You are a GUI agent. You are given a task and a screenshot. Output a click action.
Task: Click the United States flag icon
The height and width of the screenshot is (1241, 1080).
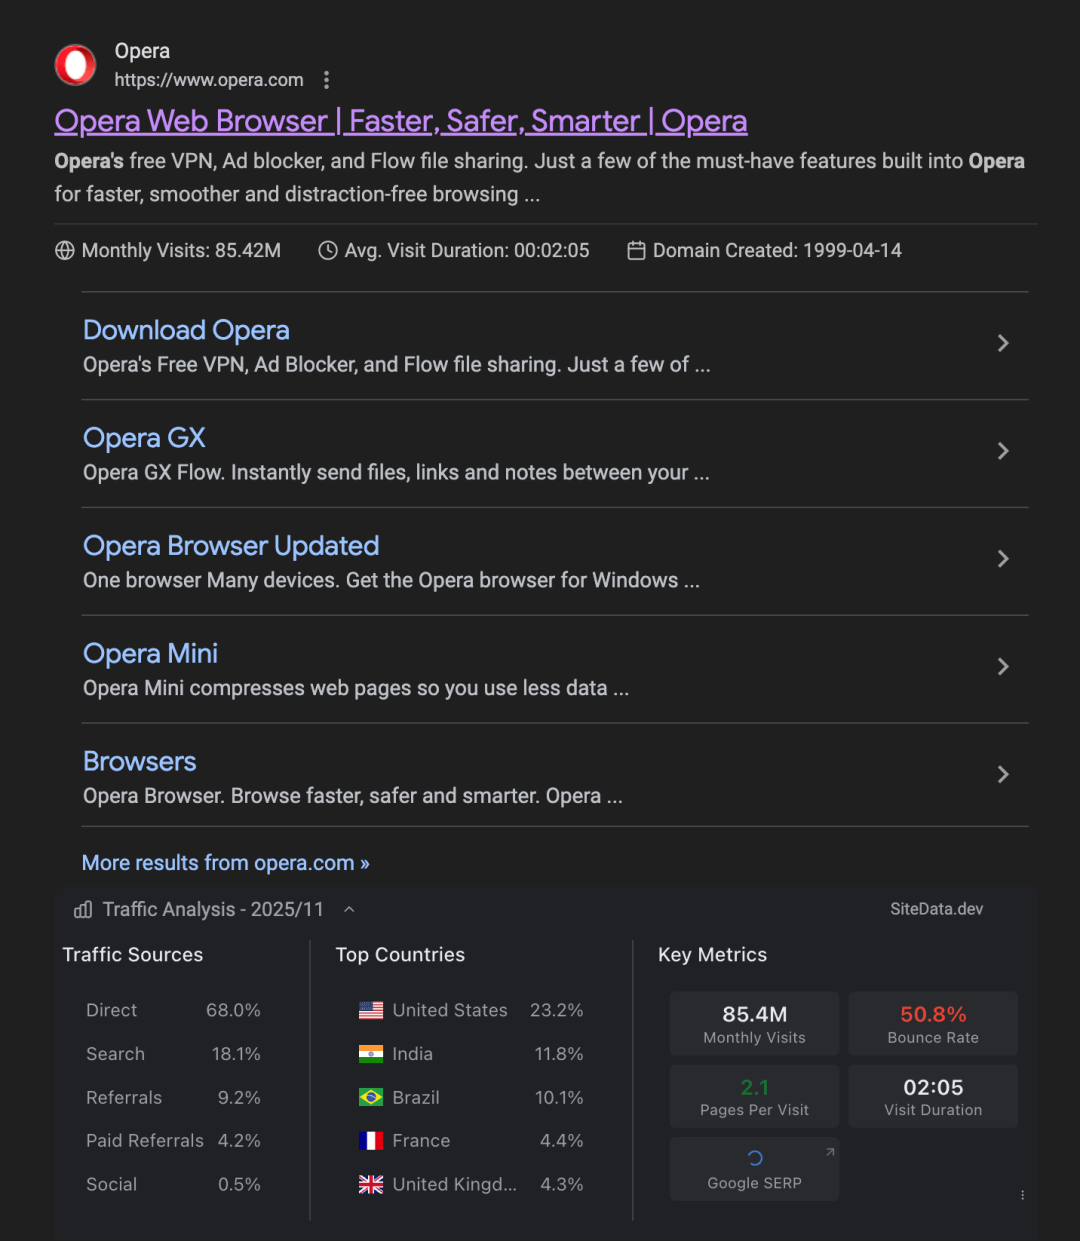[x=371, y=1011]
